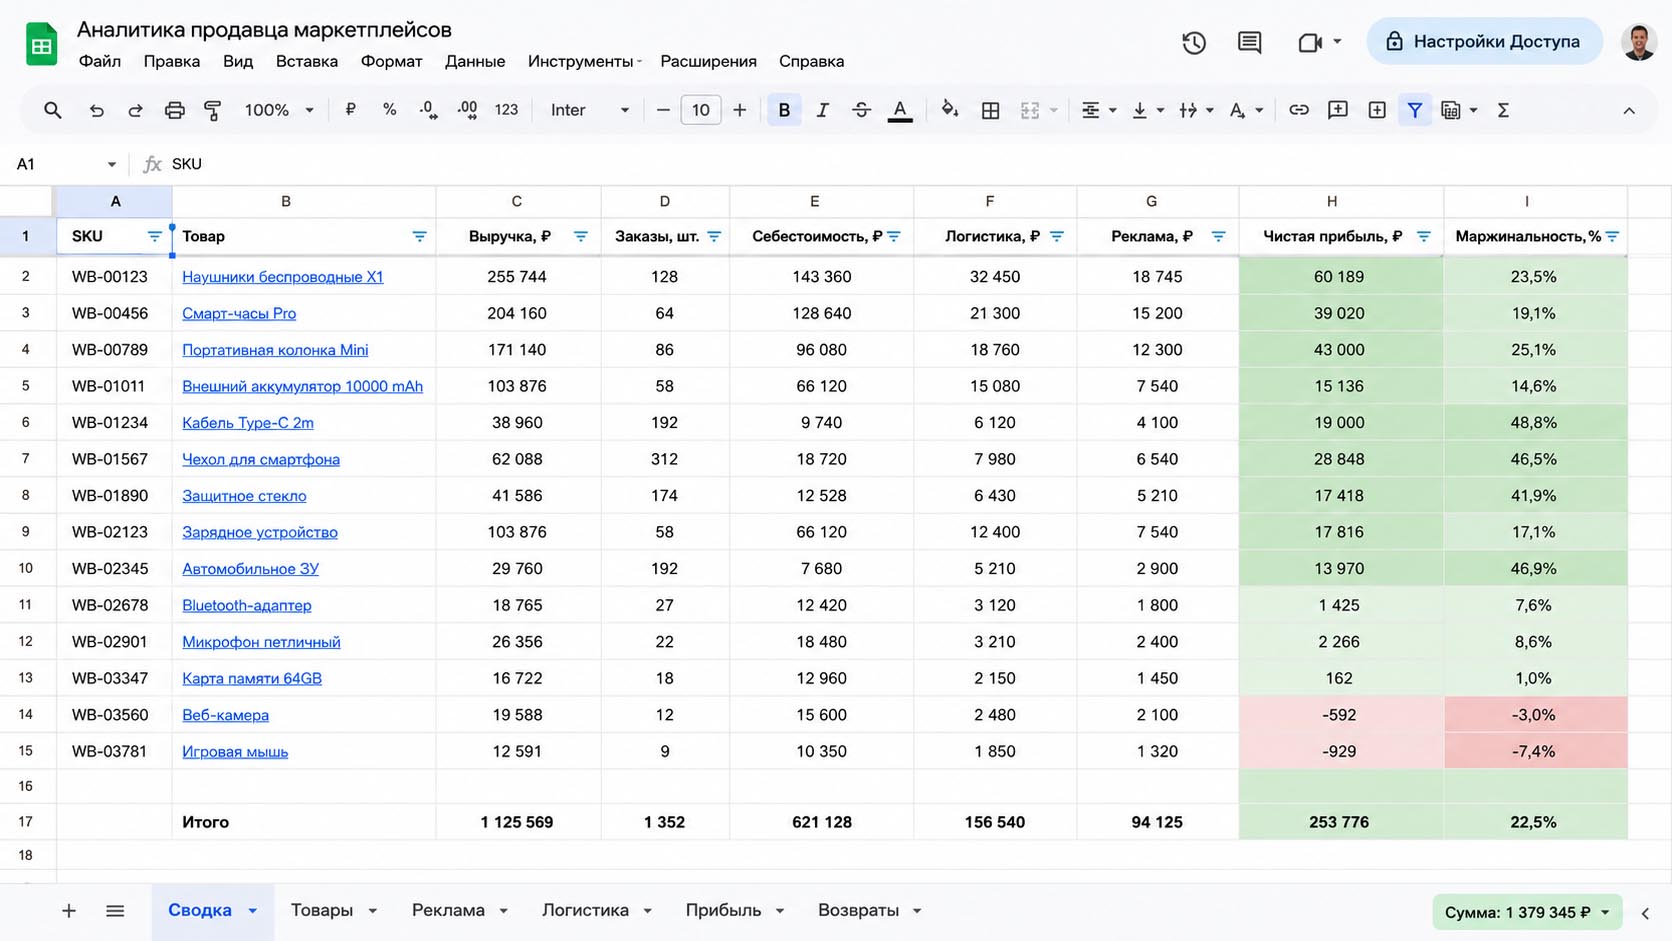Select the column H header
The image size is (1672, 941).
click(1341, 201)
